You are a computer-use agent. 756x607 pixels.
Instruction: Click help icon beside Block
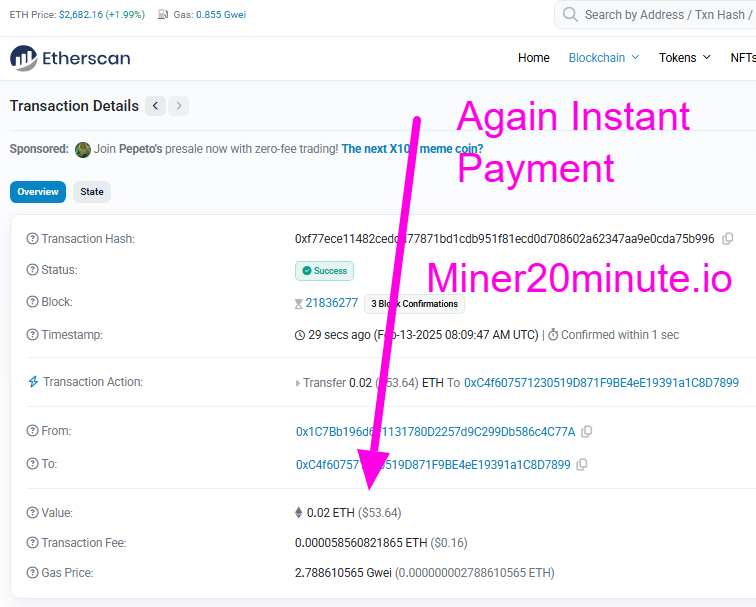tap(32, 302)
